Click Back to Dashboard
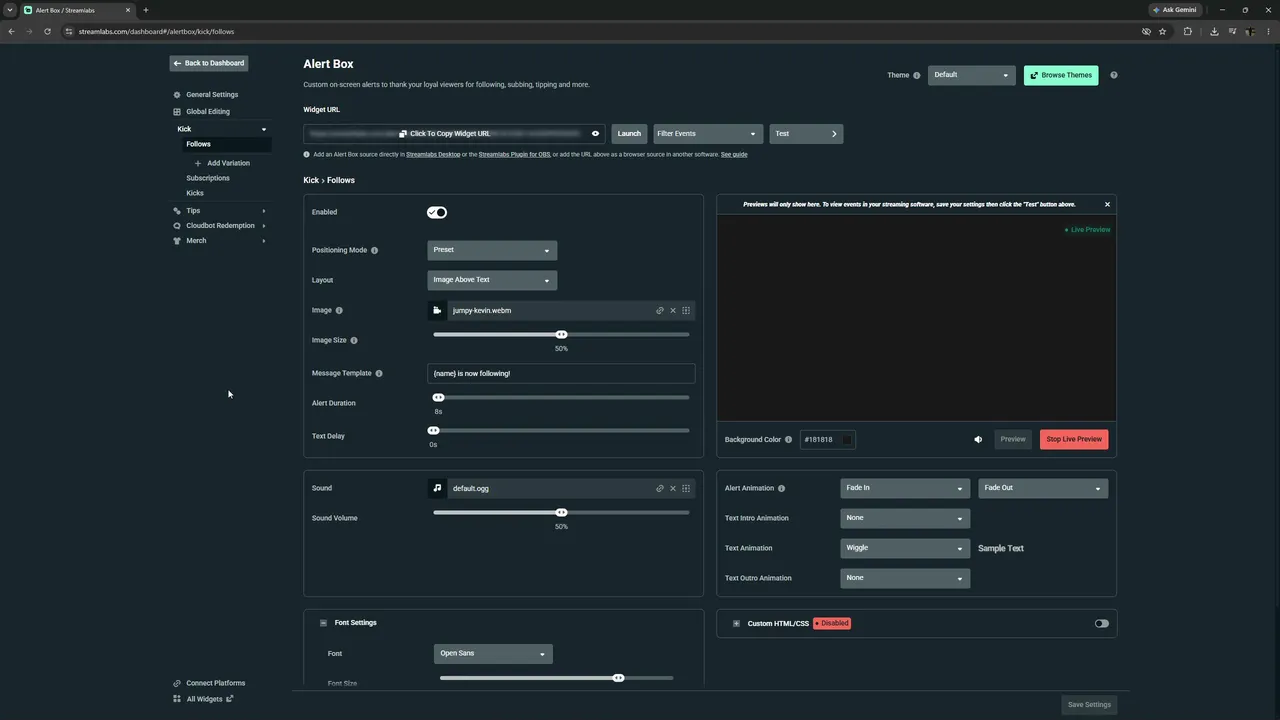 point(208,63)
